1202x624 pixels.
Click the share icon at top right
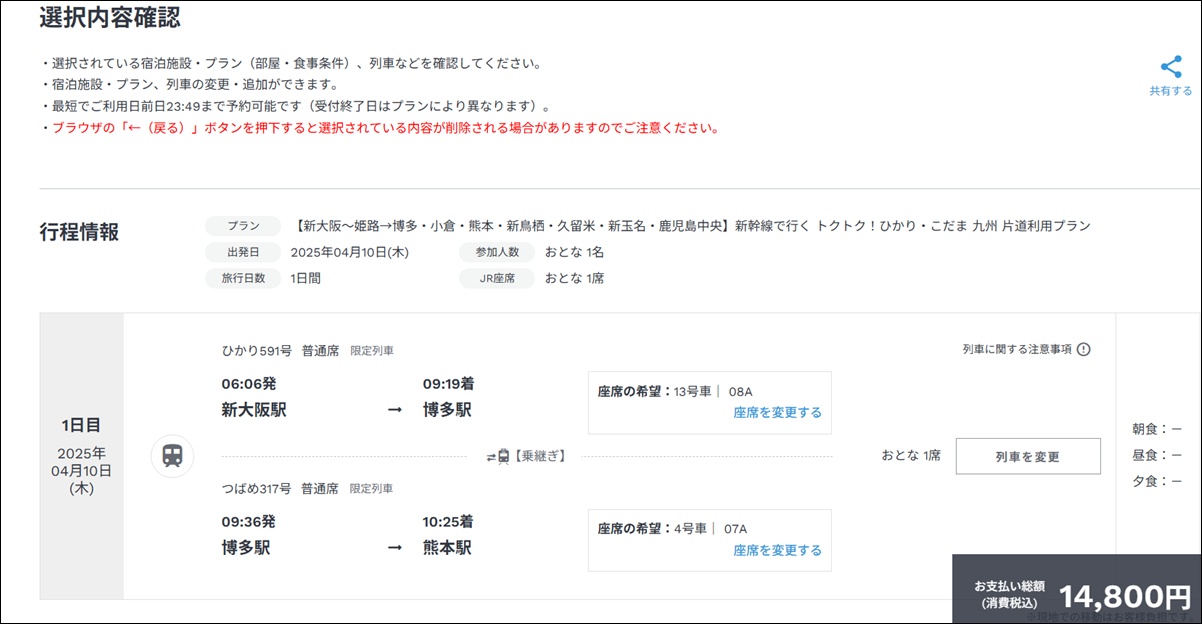click(1170, 67)
